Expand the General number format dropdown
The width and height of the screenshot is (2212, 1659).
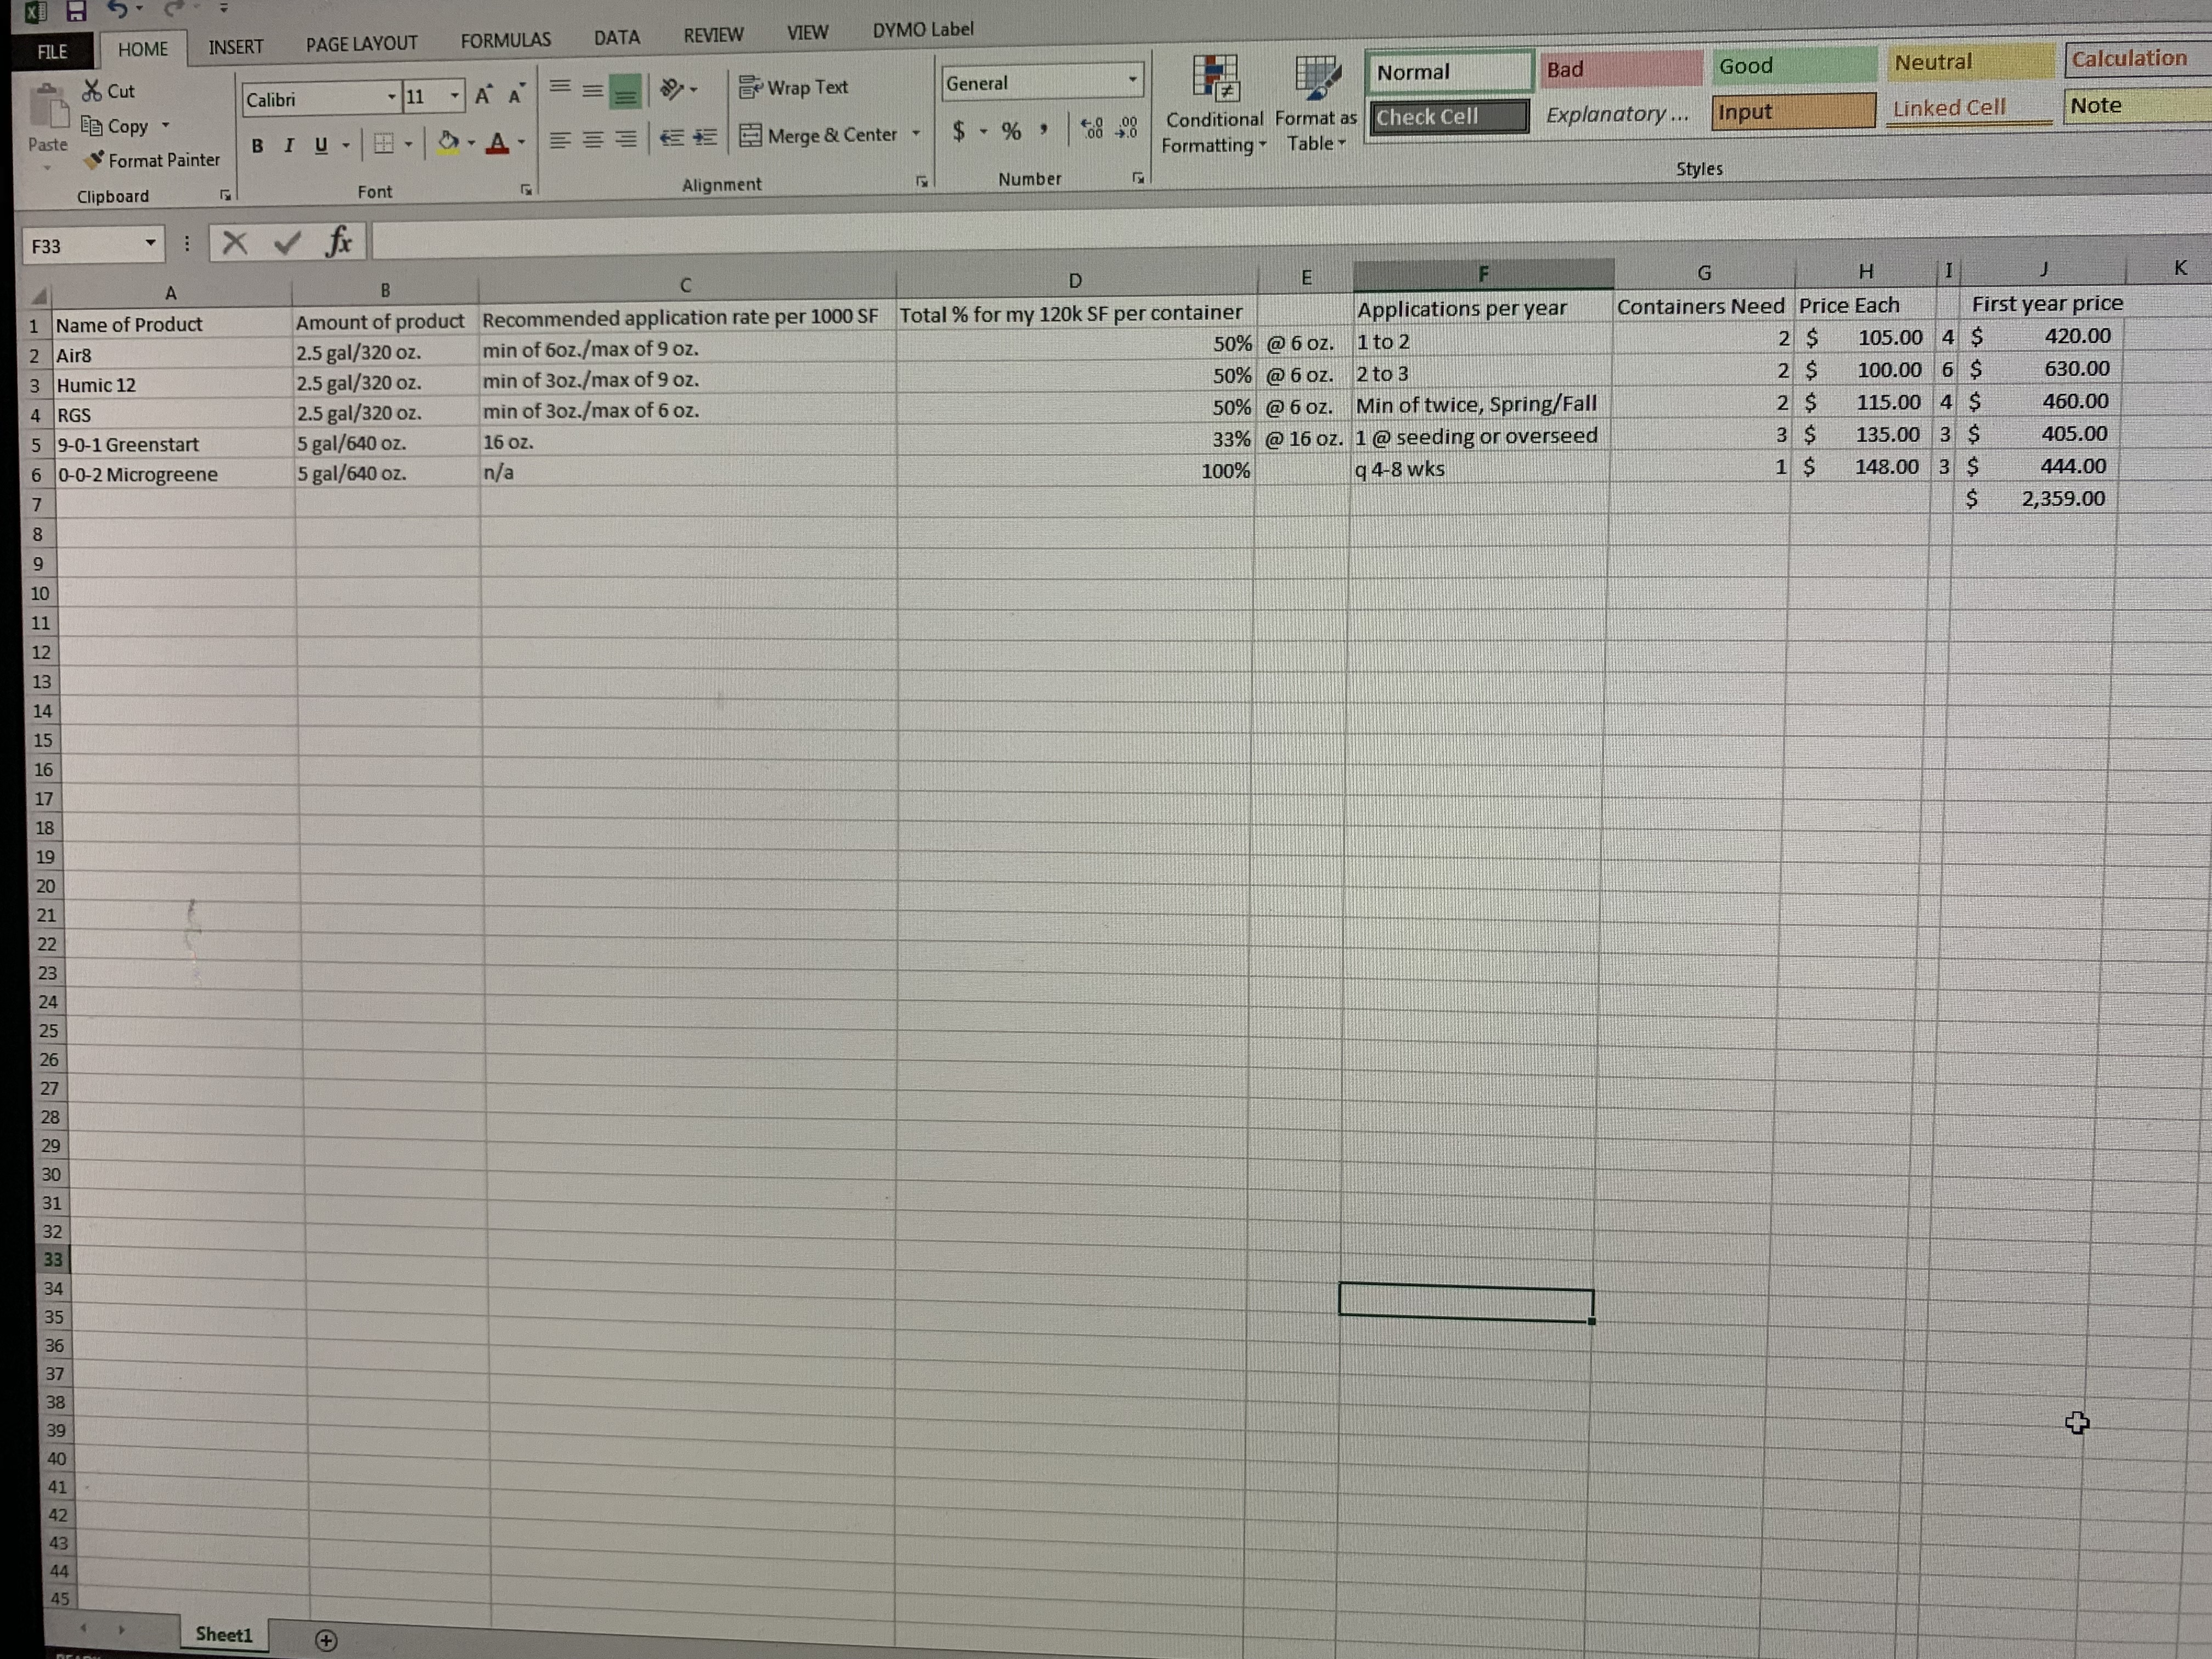[x=1132, y=79]
